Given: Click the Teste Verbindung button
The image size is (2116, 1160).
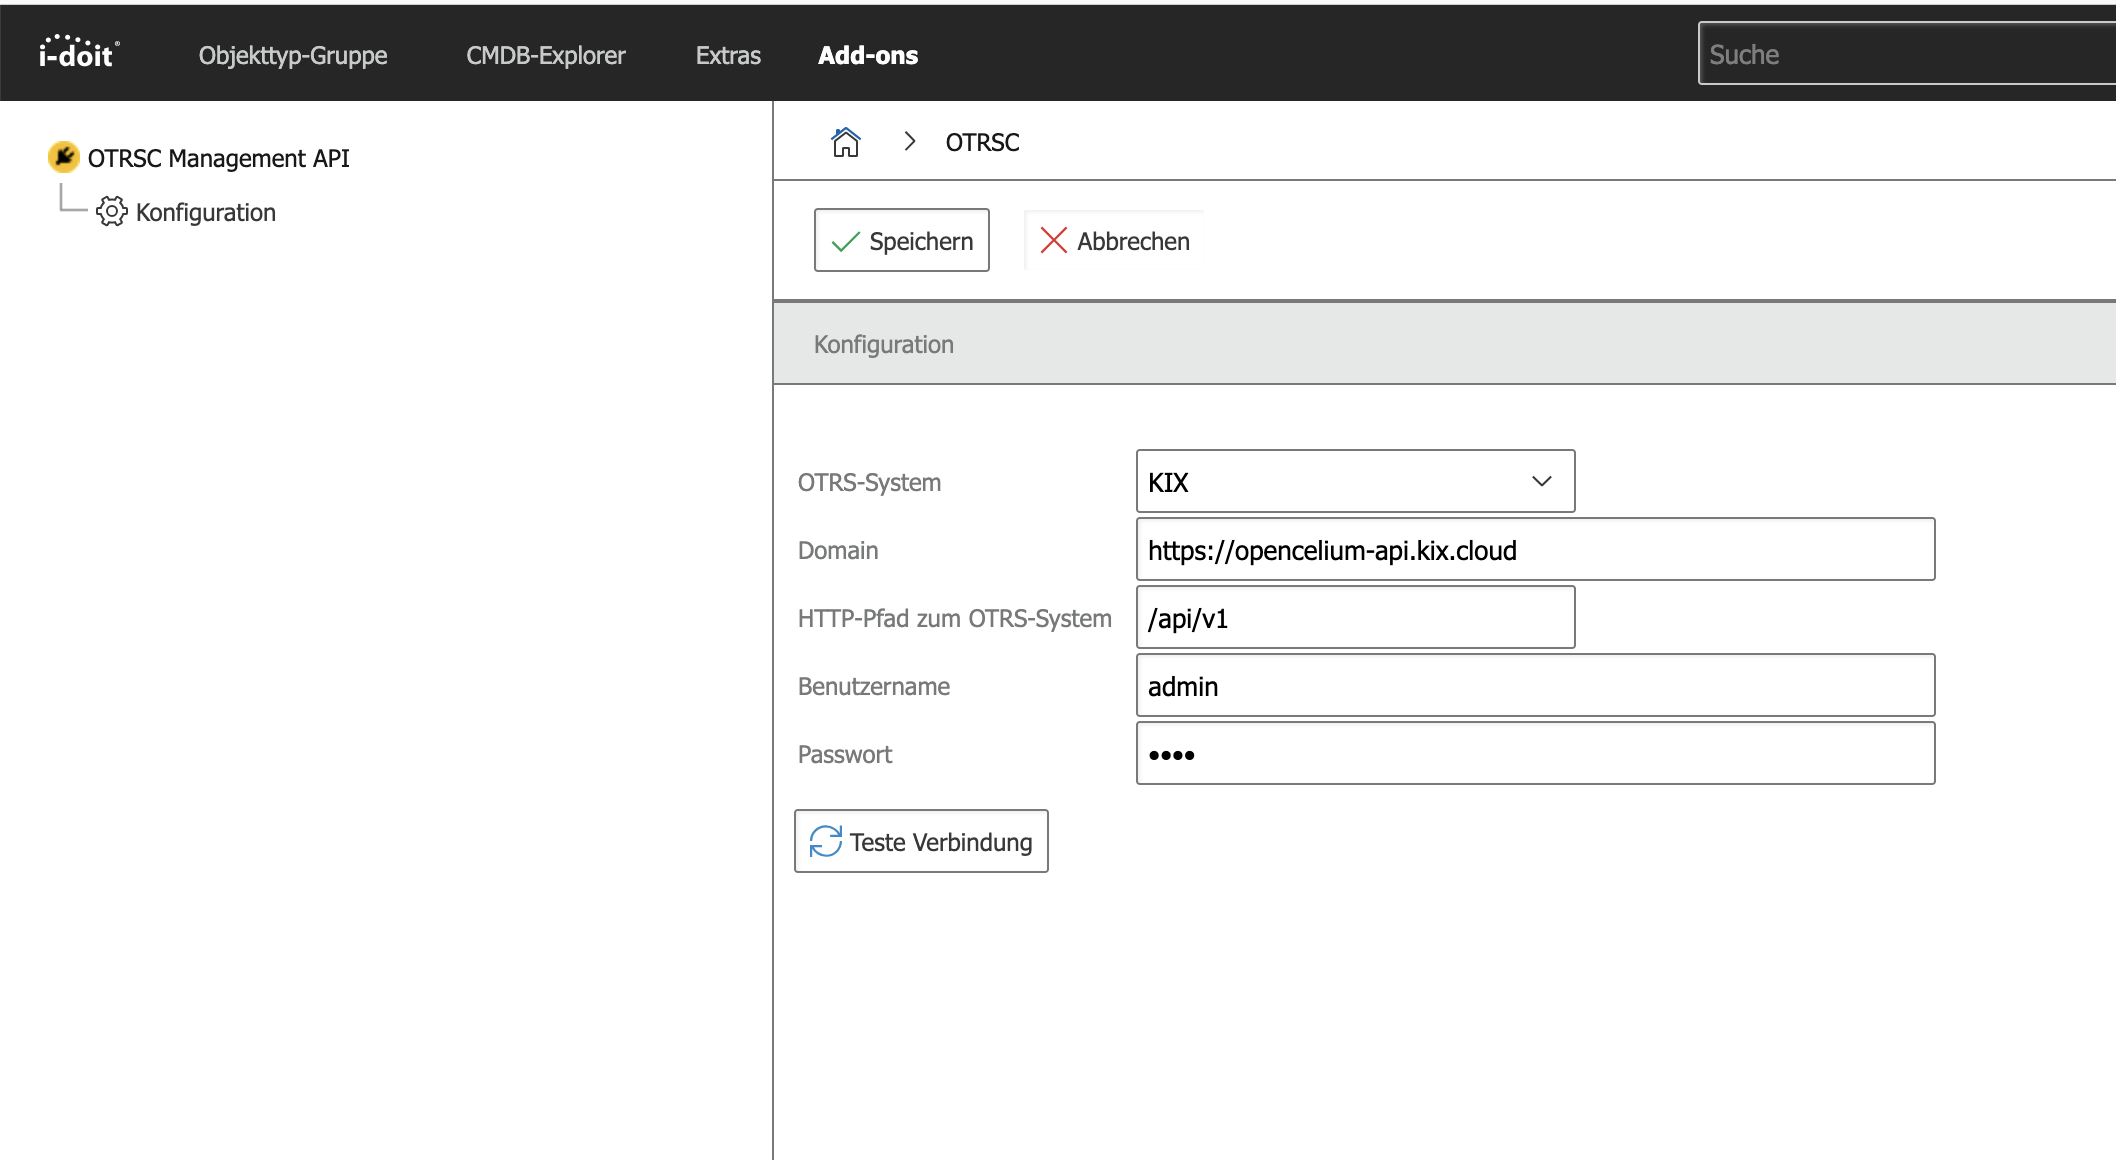Looking at the screenshot, I should point(921,841).
